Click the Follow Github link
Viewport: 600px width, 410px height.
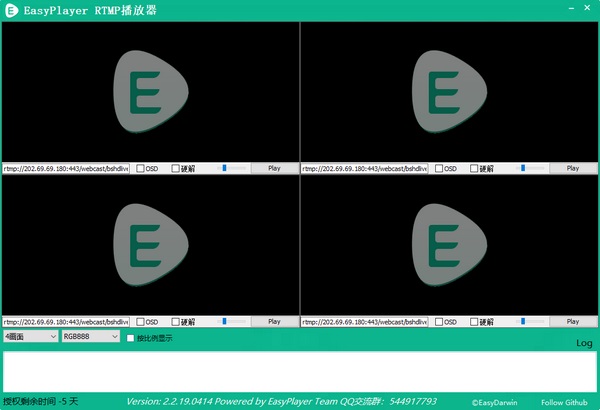pyautogui.click(x=564, y=402)
